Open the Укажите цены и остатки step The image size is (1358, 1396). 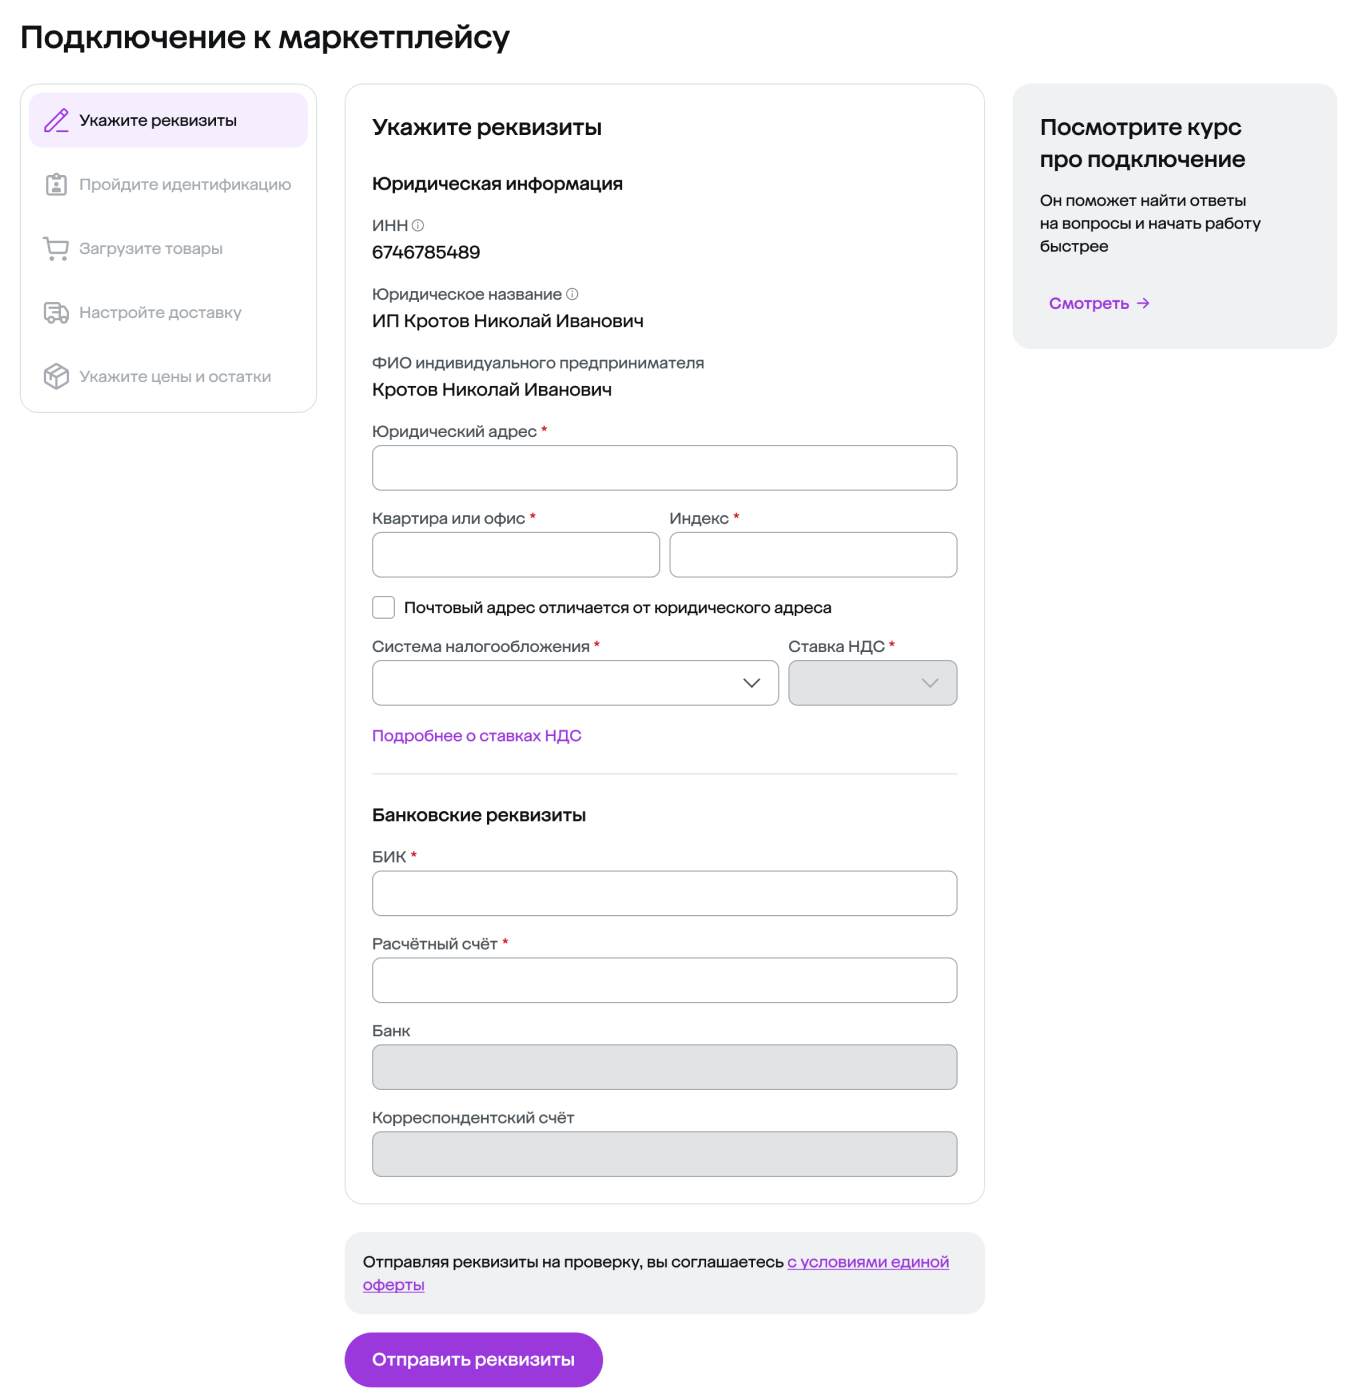175,377
